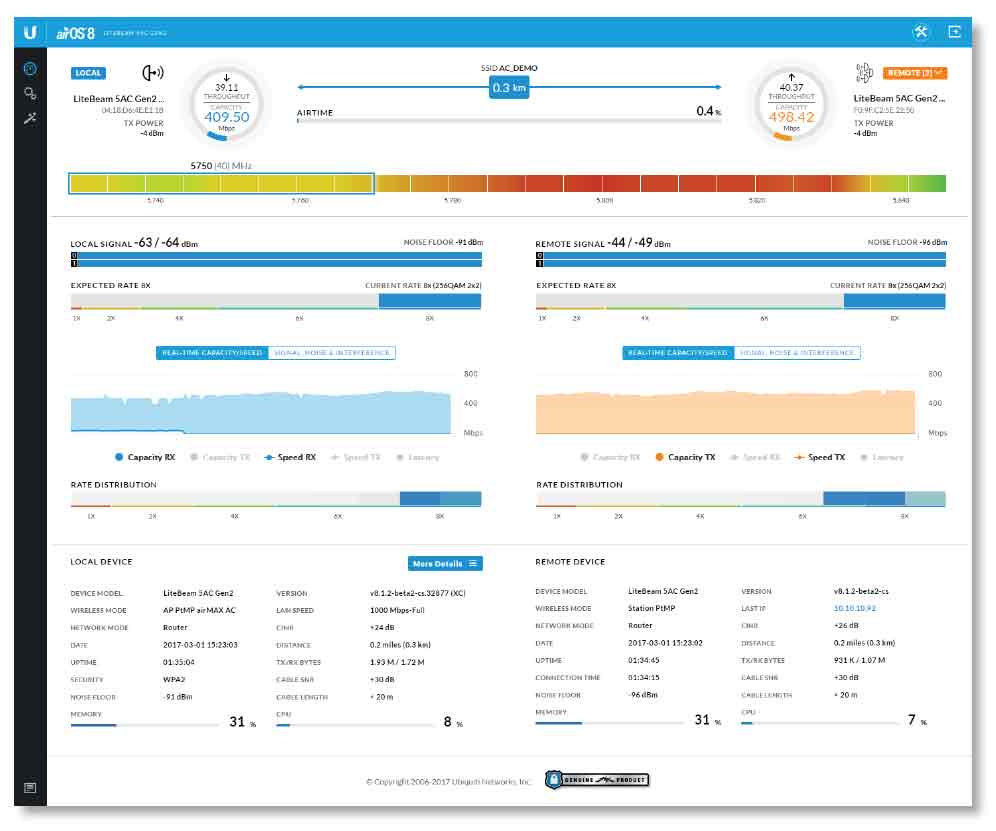
Task: Open the Tools wand icon in the sidebar
Action: [30, 119]
